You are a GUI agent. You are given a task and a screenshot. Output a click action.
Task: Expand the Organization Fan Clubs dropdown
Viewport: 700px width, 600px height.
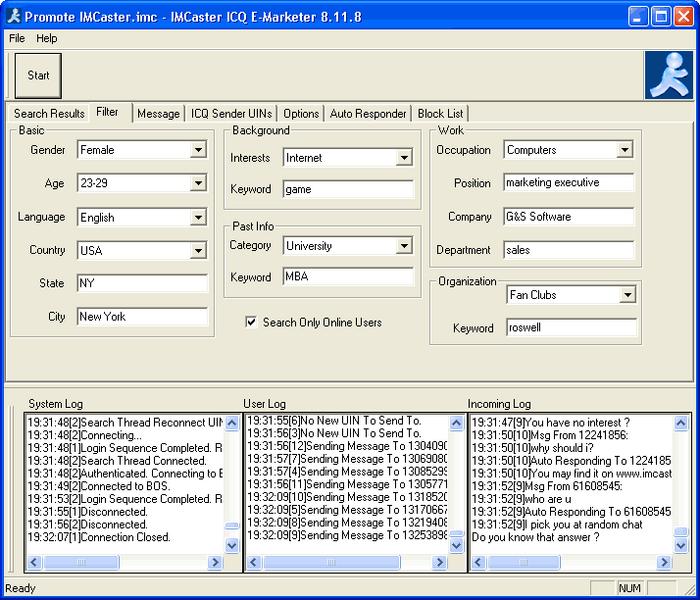pyautogui.click(x=628, y=295)
